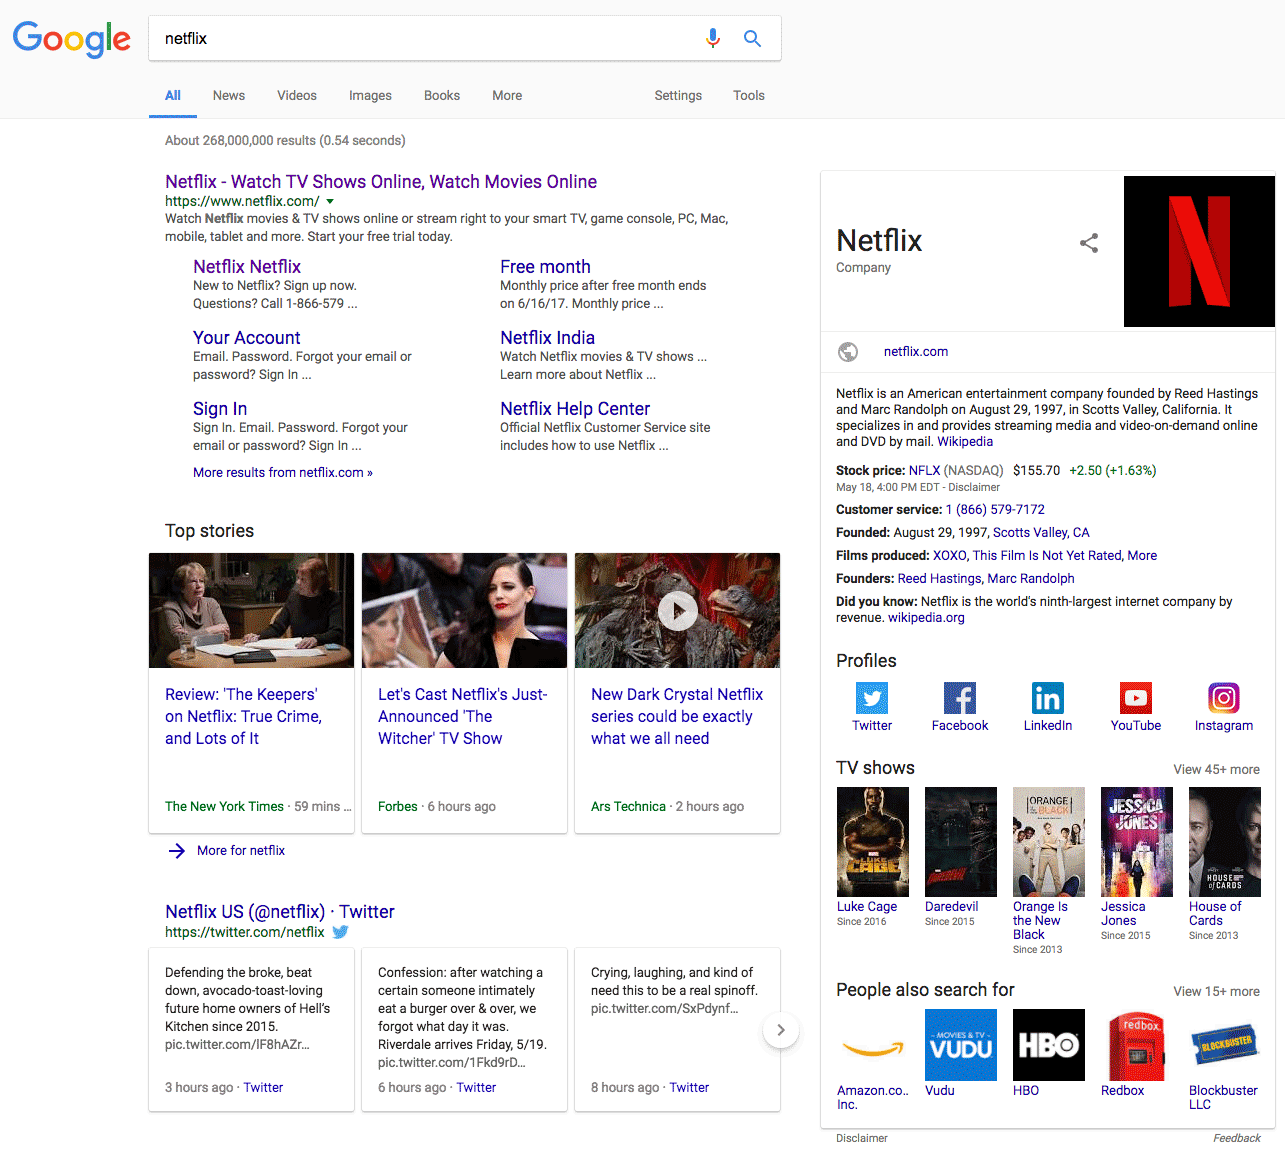Click the globe icon beside netflix.com
The height and width of the screenshot is (1153, 1285).
848,352
